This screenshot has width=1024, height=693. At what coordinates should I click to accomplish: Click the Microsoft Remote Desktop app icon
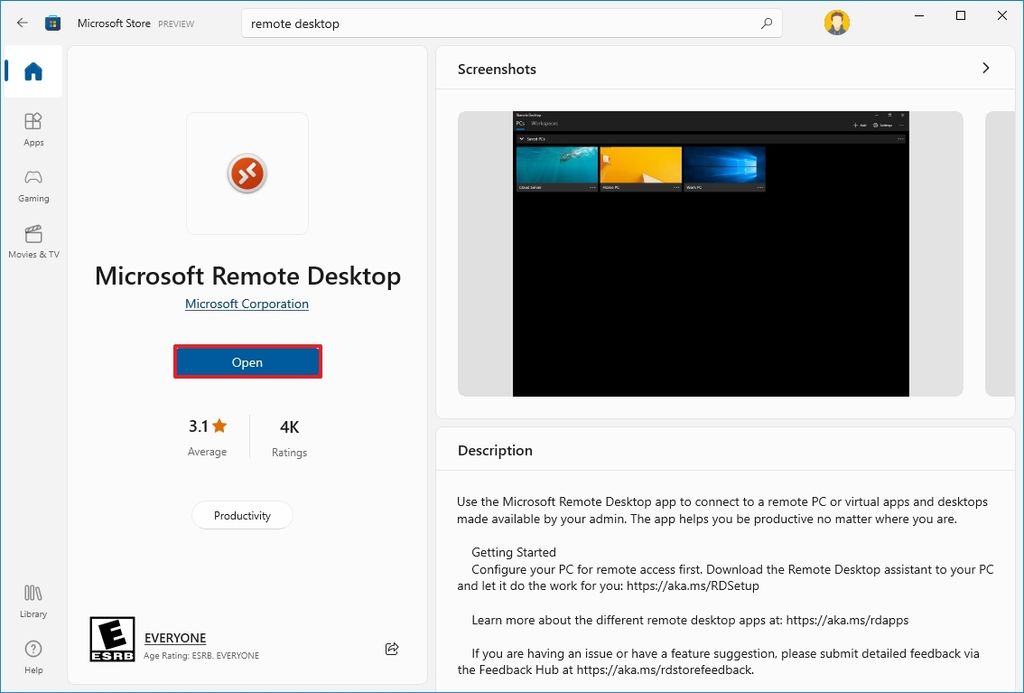tap(247, 173)
